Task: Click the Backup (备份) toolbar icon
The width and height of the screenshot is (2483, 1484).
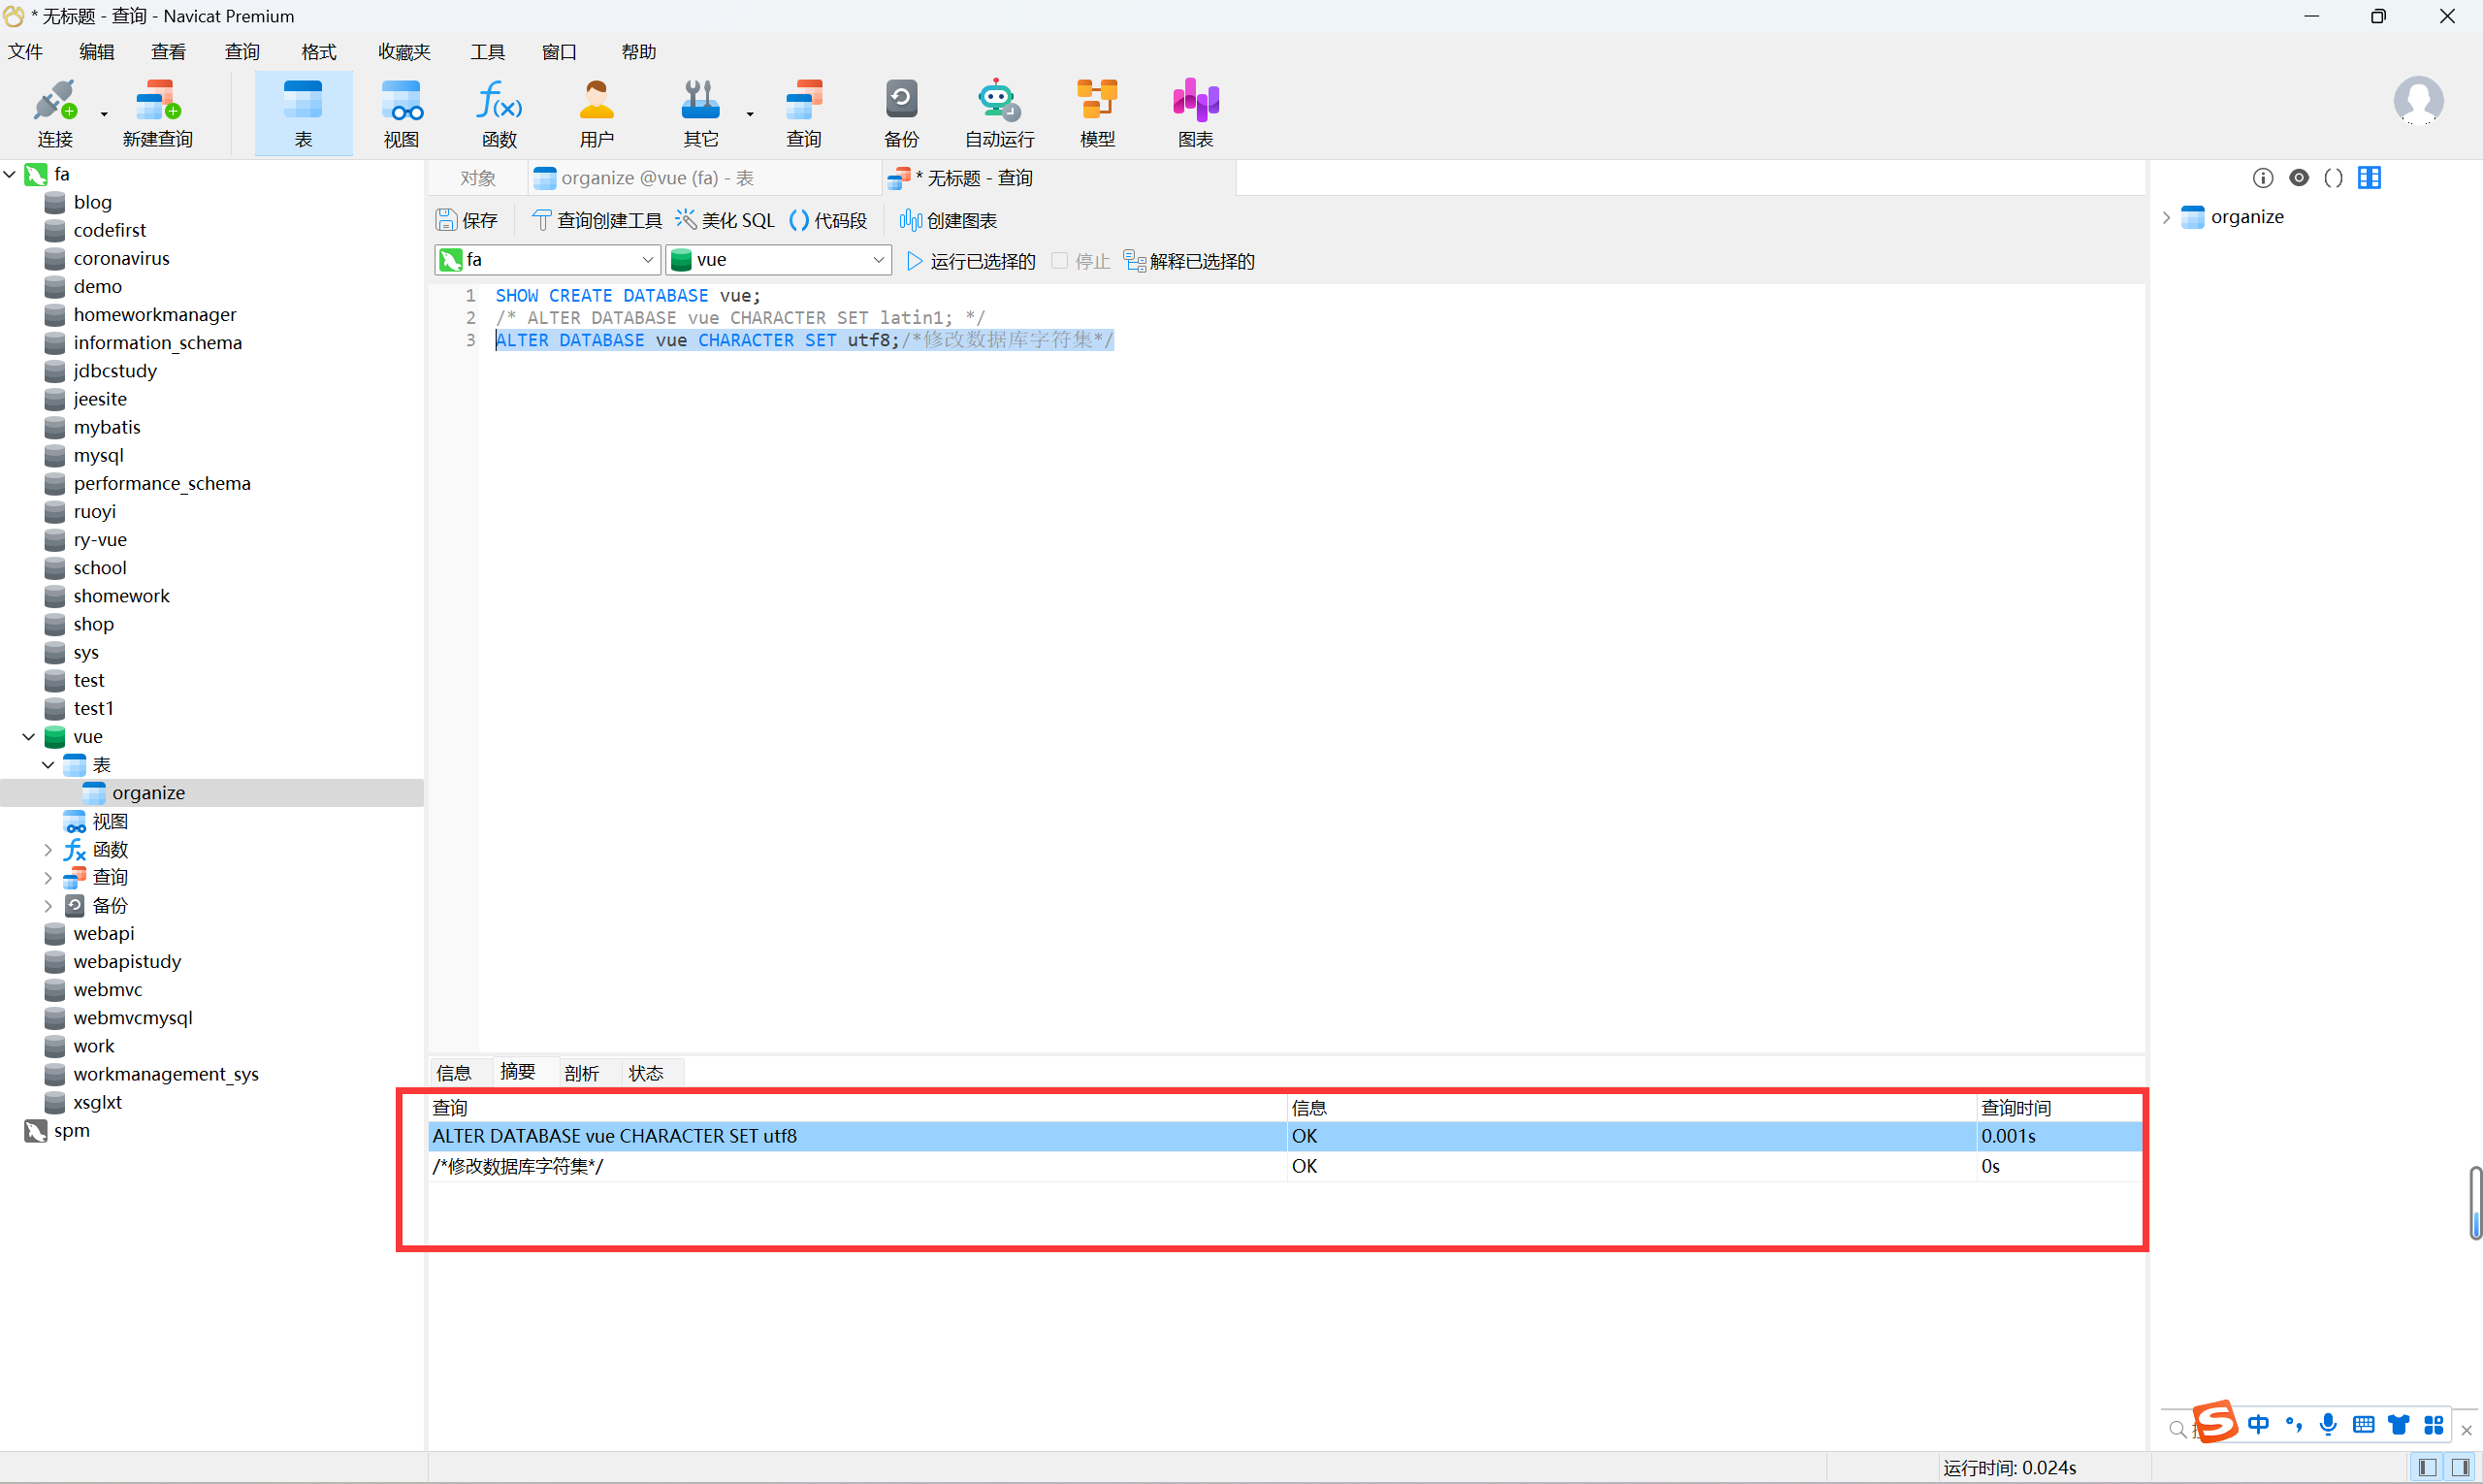Action: [x=900, y=112]
